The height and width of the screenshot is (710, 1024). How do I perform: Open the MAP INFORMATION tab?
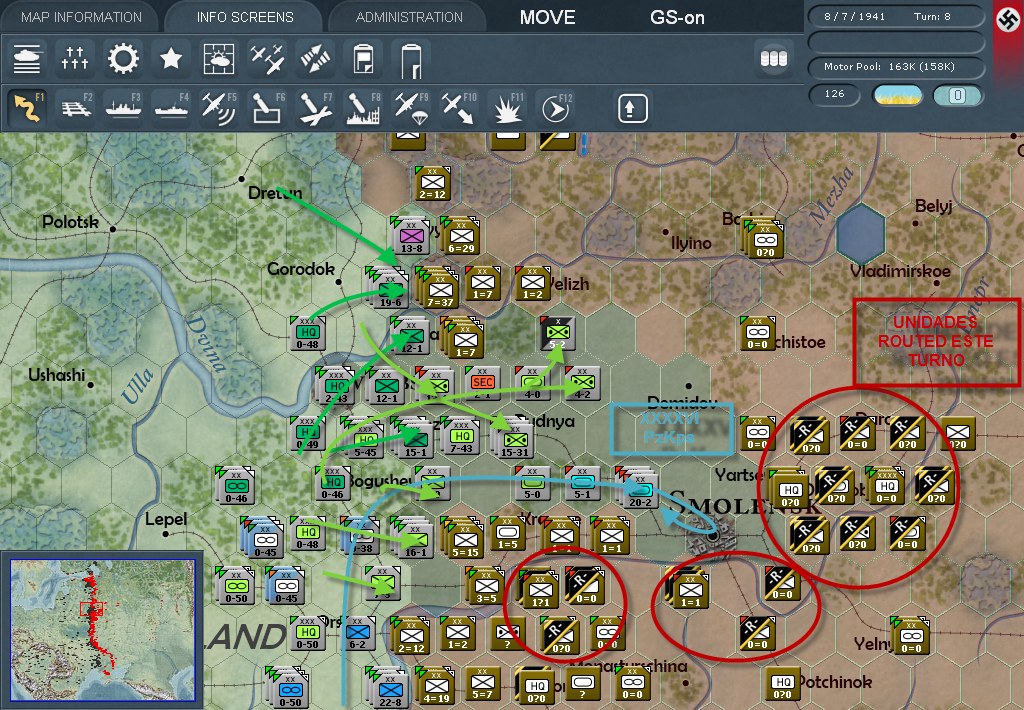(81, 17)
